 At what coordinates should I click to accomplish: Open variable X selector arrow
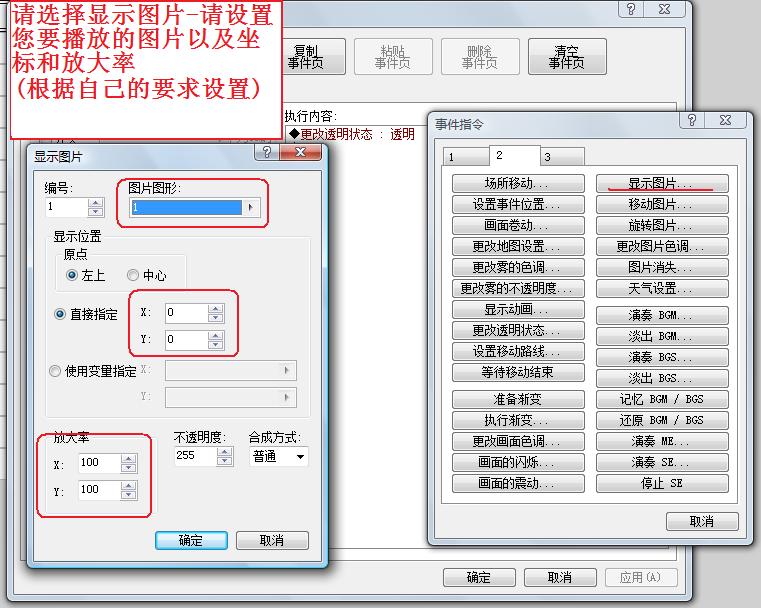[287, 370]
